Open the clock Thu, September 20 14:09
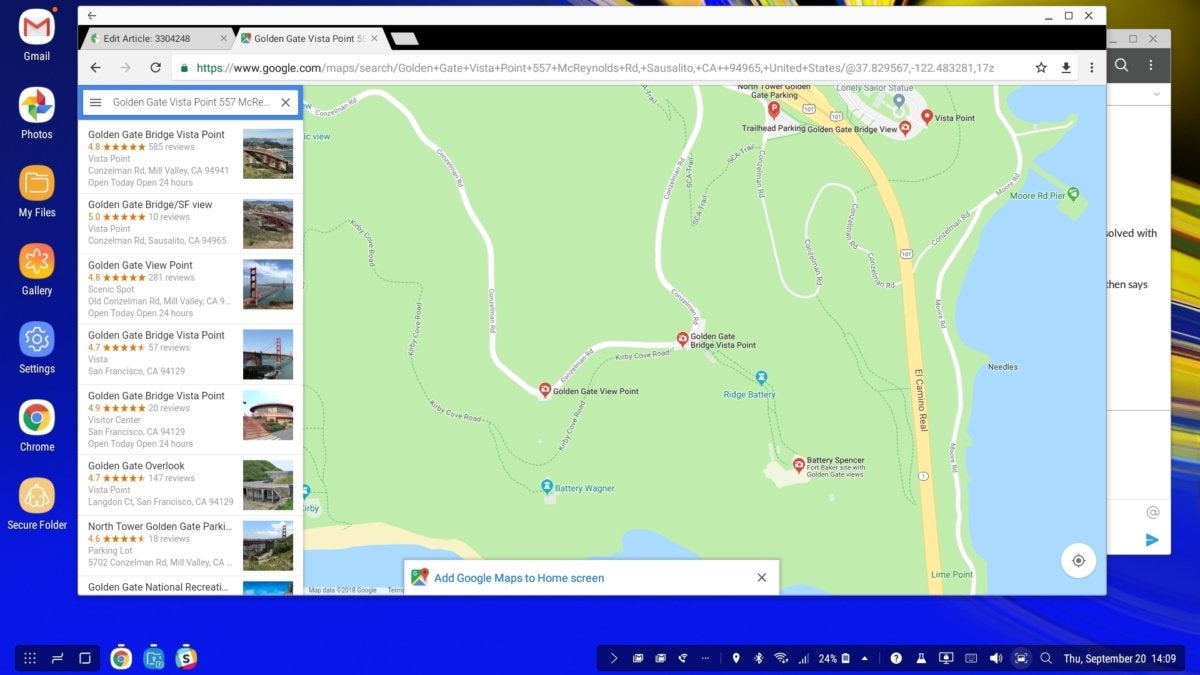Screen dimensions: 1200x675 [x=1120, y=658]
